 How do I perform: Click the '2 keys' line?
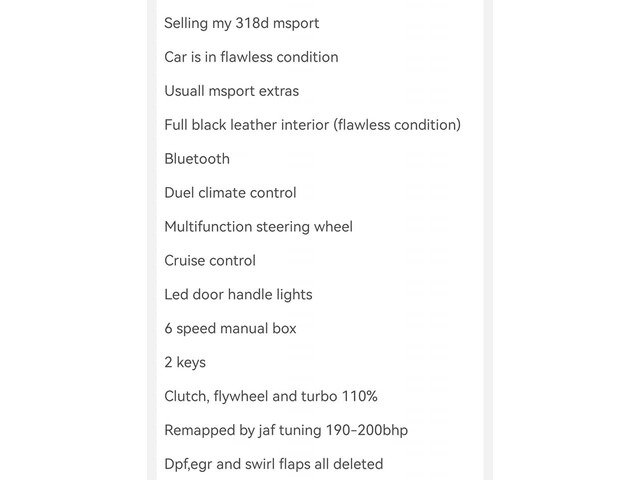coord(185,362)
